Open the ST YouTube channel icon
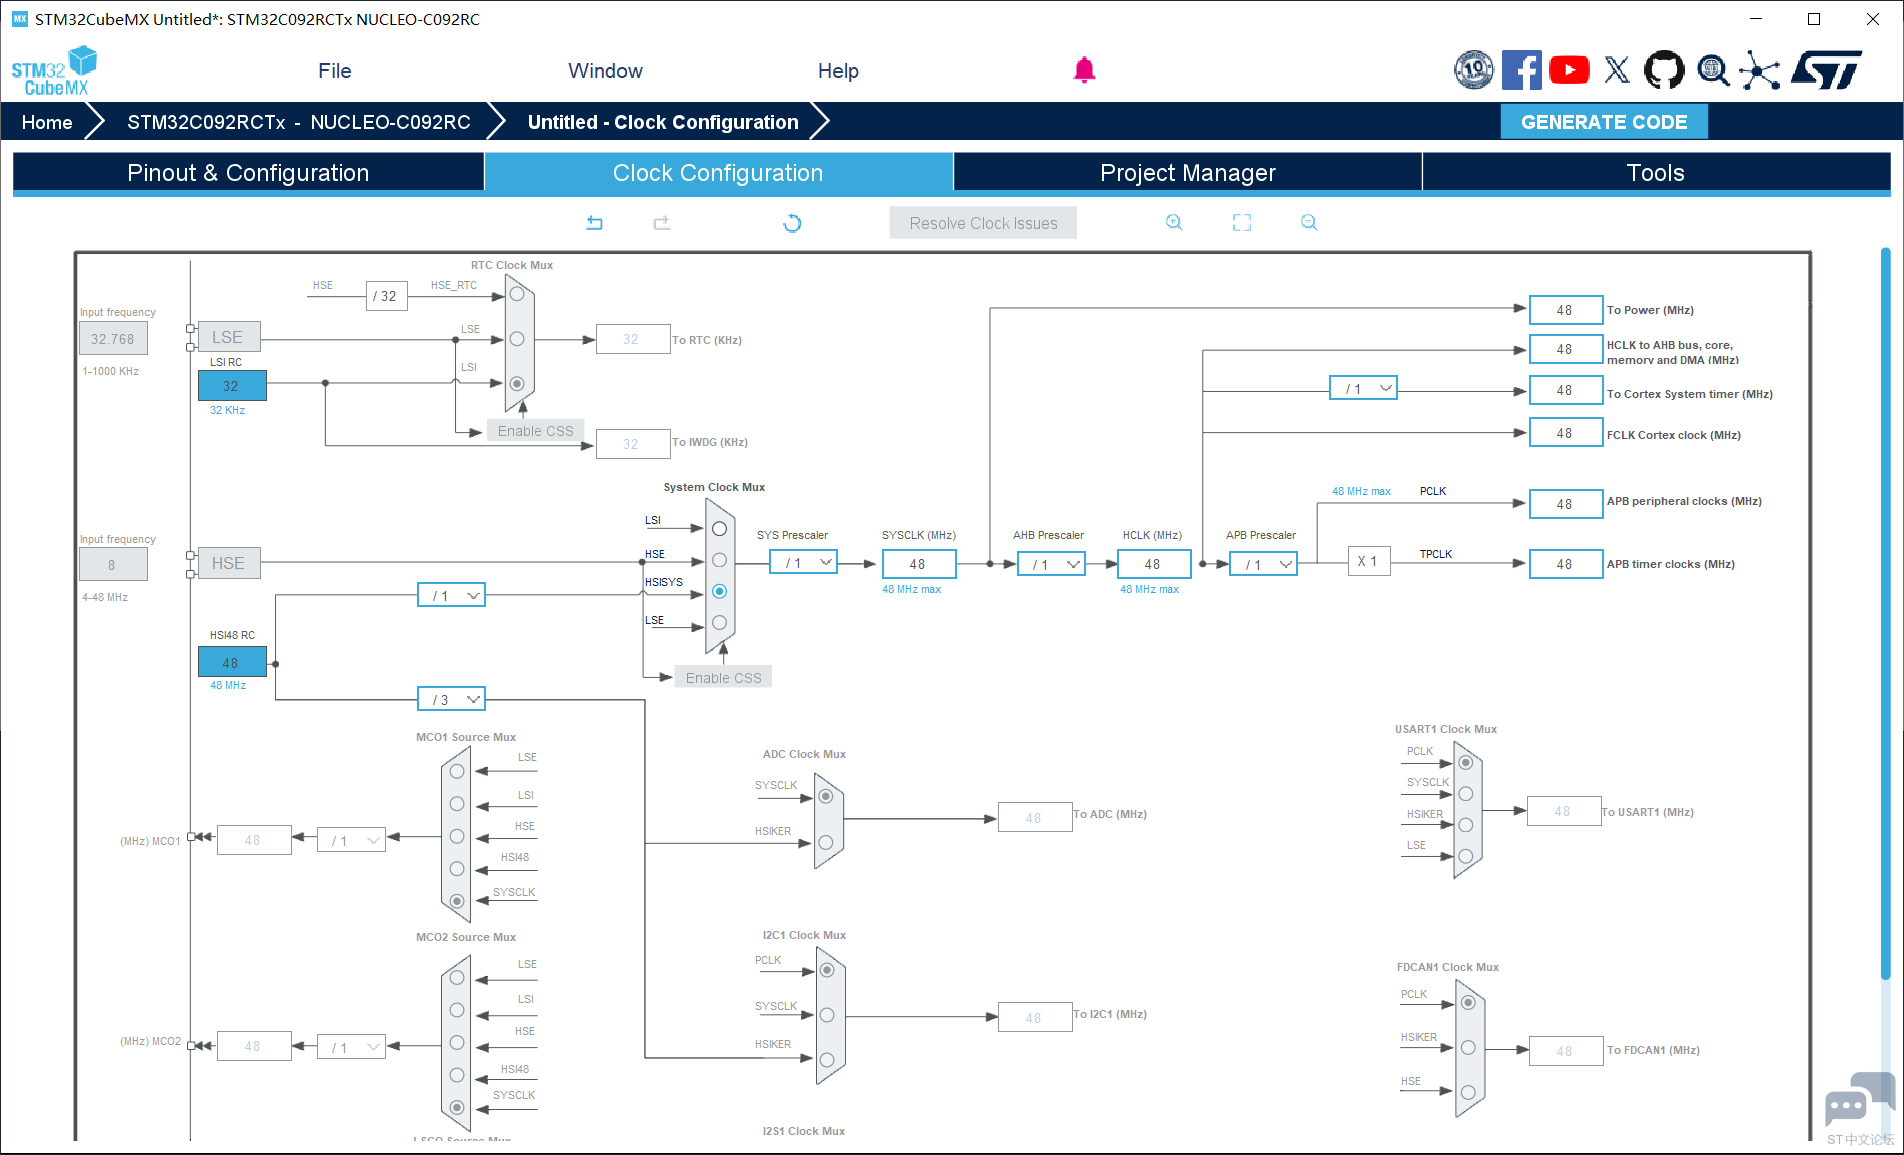1904x1155 pixels. [1569, 70]
